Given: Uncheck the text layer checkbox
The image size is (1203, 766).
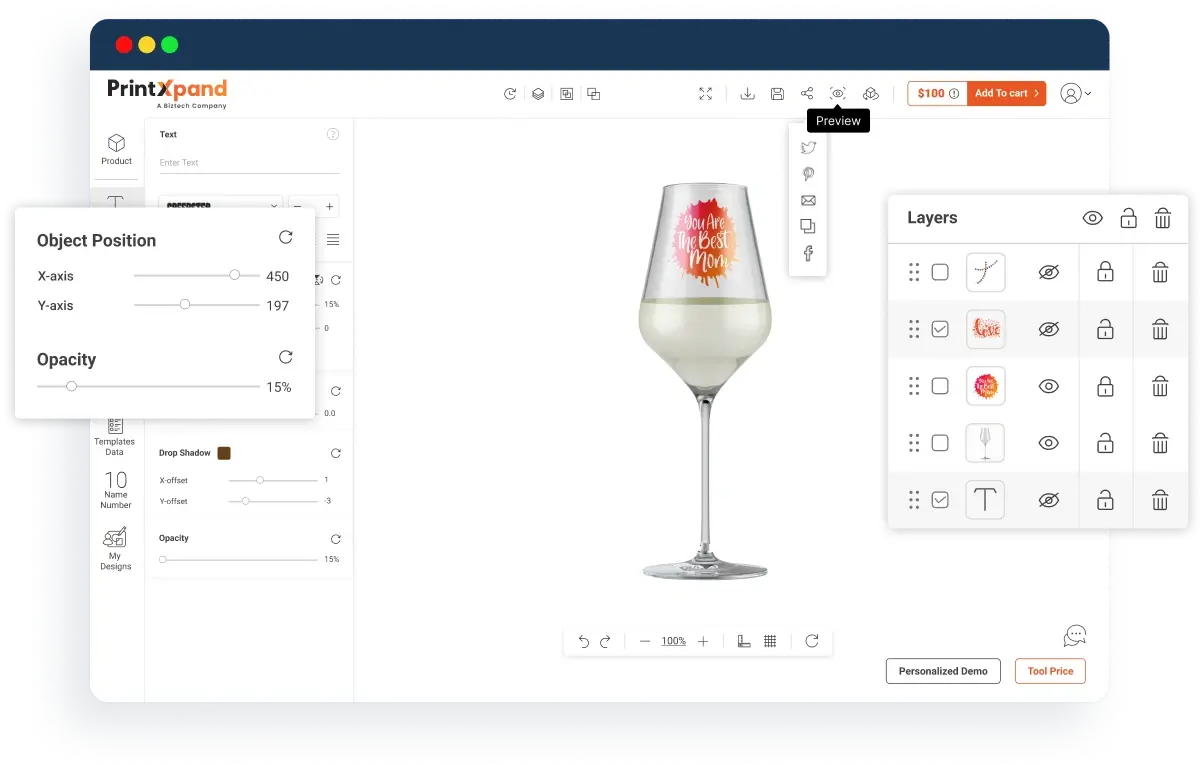Looking at the screenshot, I should pos(940,500).
